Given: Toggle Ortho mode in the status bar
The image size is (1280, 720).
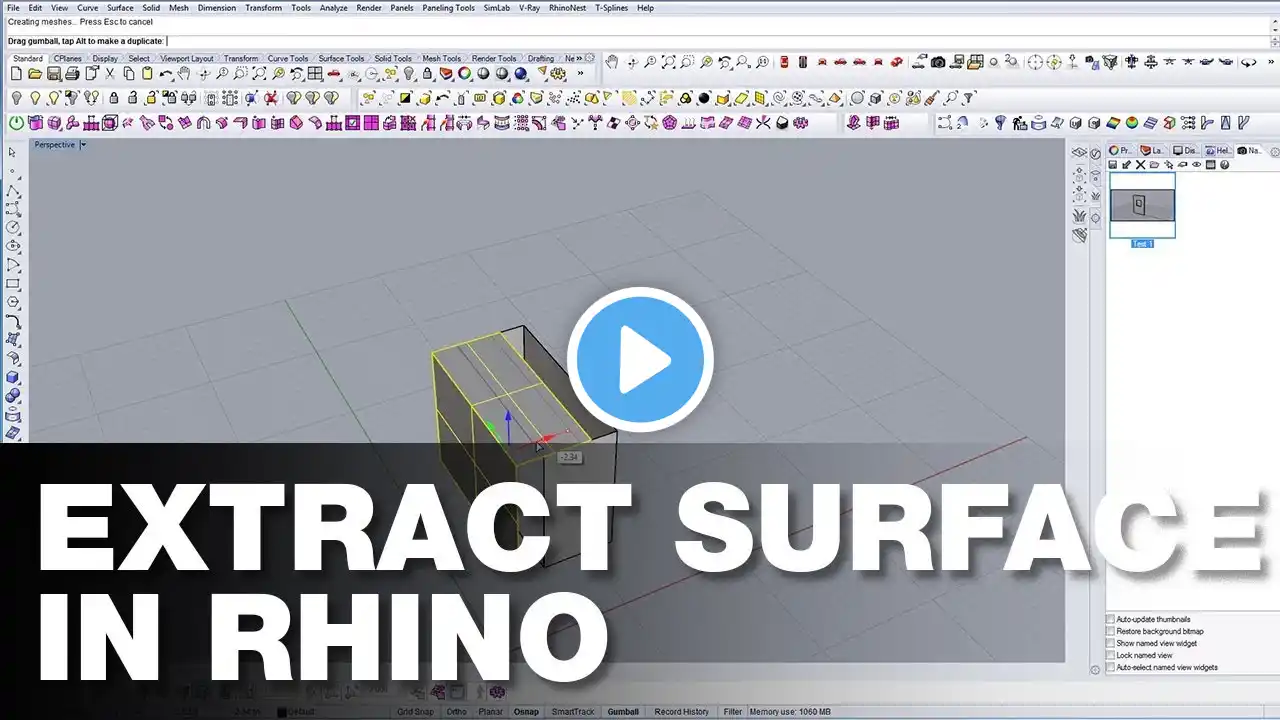Looking at the screenshot, I should coord(456,712).
